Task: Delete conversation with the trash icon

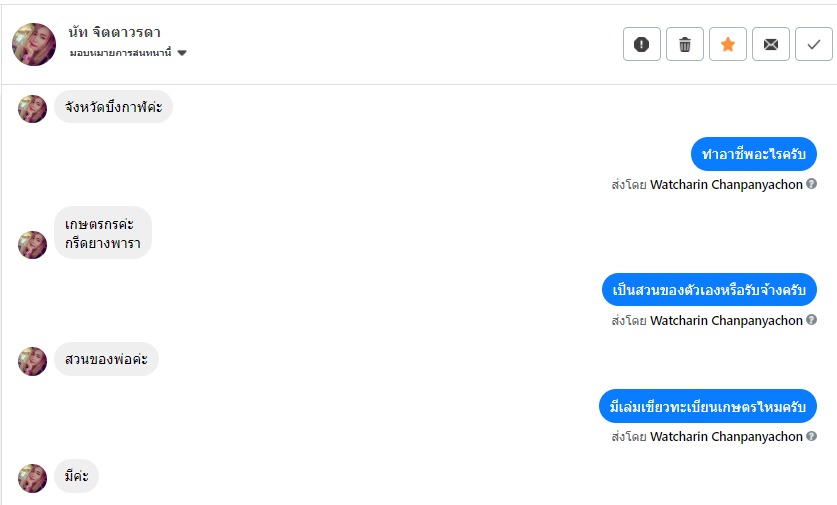Action: [685, 44]
